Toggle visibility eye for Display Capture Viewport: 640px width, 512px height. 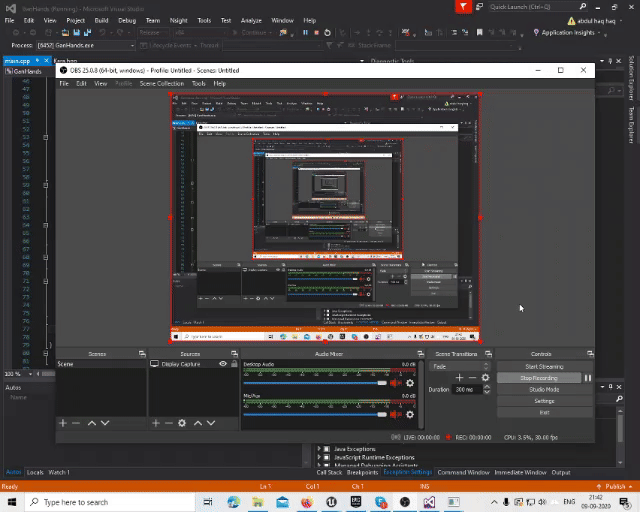click(223, 364)
